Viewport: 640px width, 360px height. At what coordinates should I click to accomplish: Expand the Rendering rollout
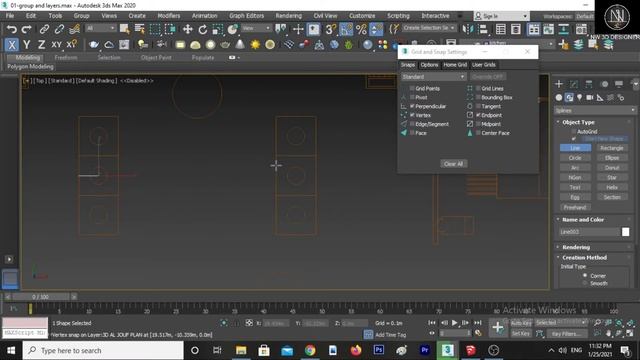pos(576,247)
